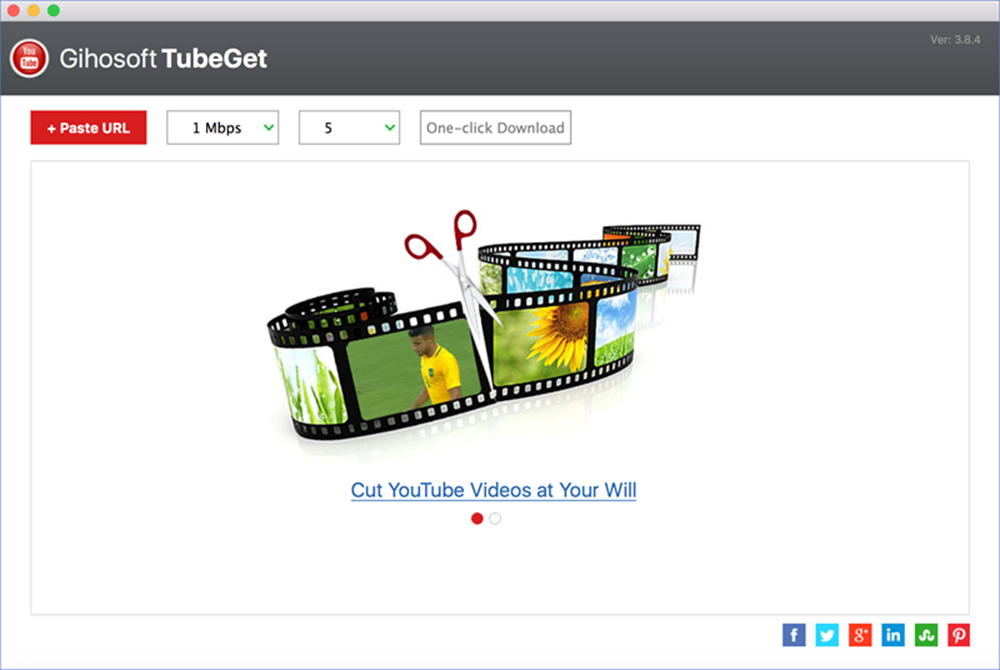Share on Facebook icon

(794, 635)
